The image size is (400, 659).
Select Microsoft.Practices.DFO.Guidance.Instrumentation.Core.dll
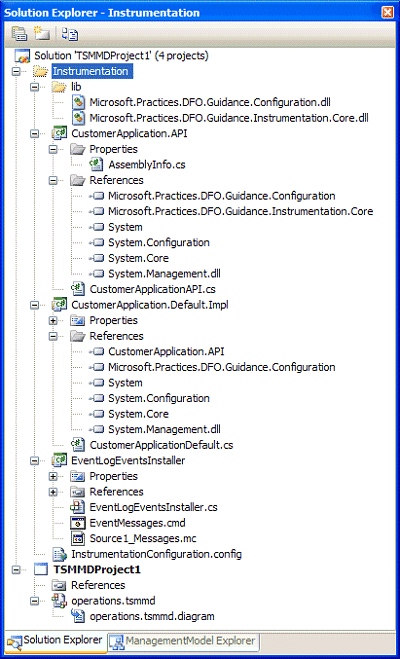229,118
